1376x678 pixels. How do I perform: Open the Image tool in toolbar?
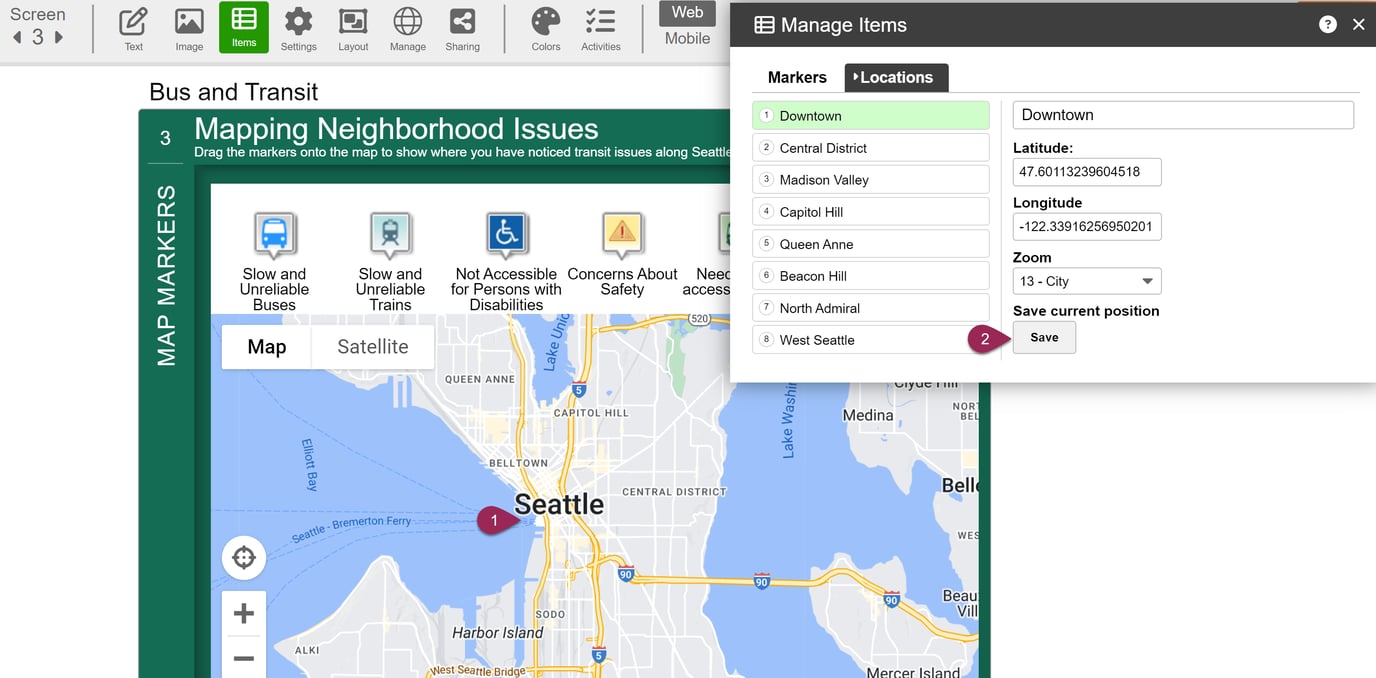(x=189, y=29)
